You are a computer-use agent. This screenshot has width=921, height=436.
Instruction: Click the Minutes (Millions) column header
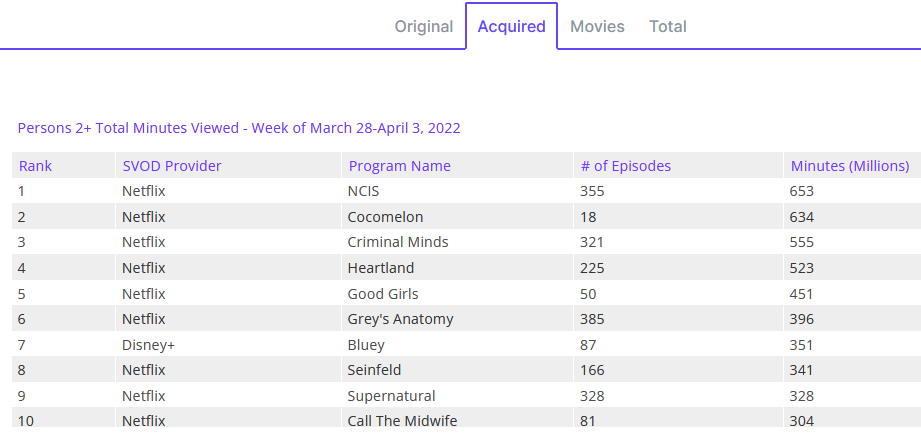point(849,166)
